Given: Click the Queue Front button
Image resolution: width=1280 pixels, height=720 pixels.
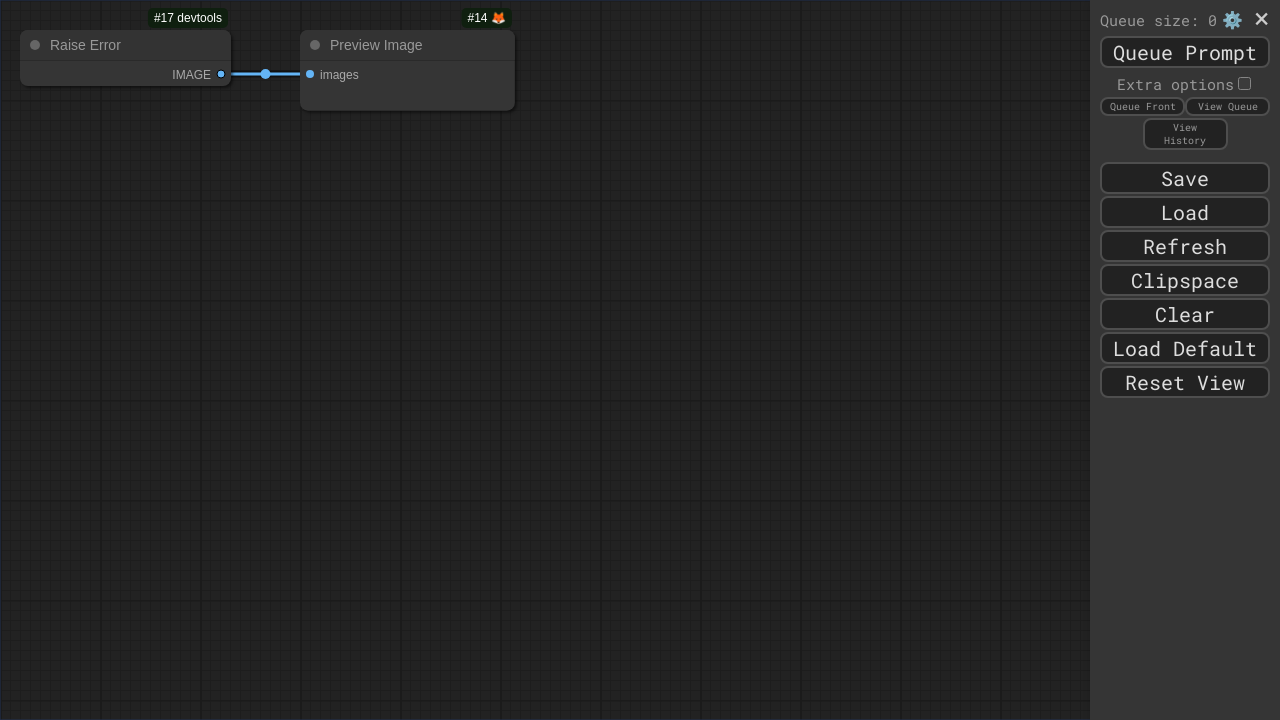Looking at the screenshot, I should click(1142, 107).
